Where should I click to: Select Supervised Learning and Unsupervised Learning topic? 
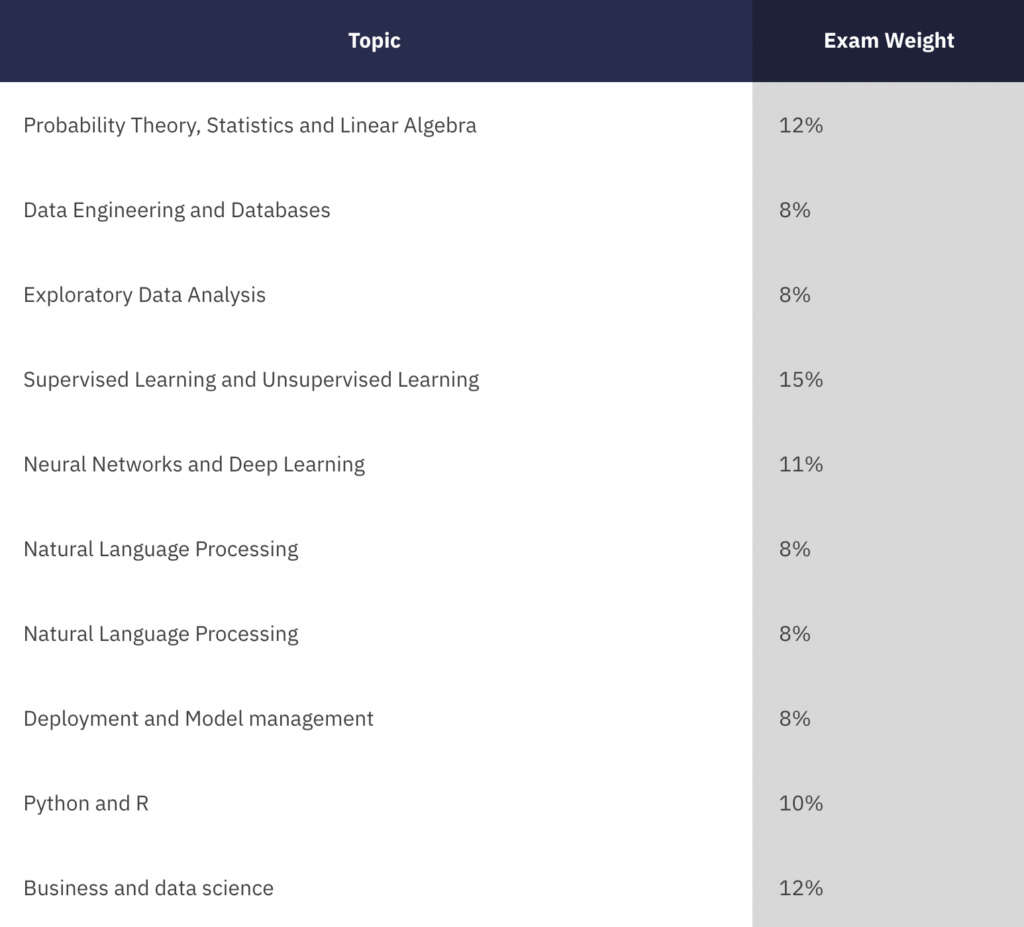click(251, 380)
